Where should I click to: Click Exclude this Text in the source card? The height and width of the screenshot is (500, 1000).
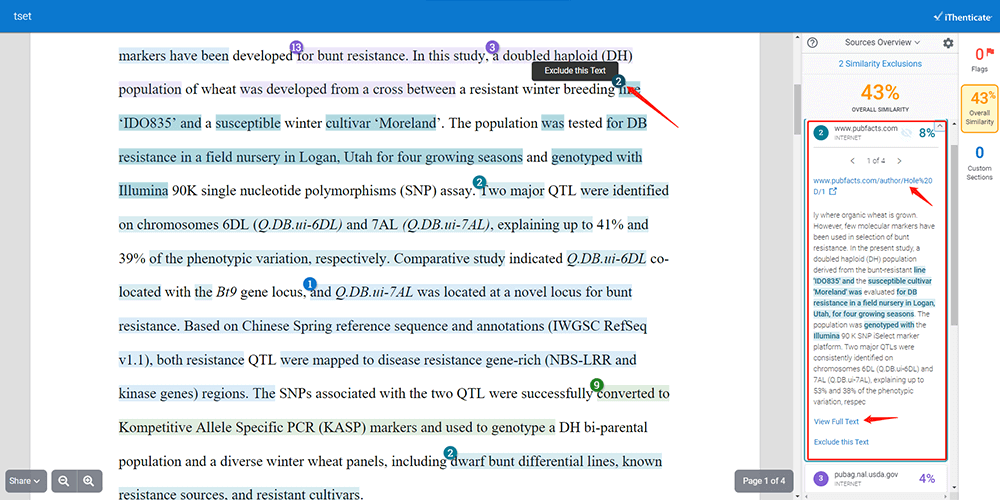(841, 442)
